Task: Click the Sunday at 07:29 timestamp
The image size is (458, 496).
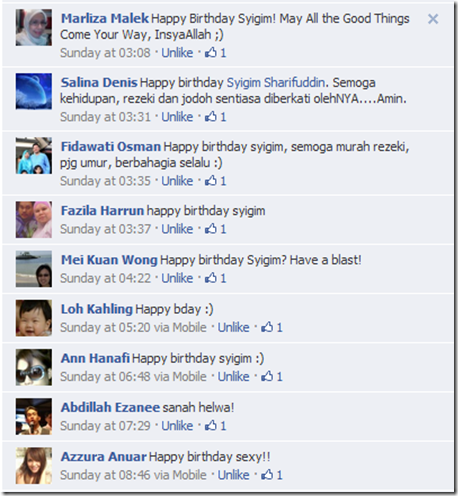Action: [105, 426]
